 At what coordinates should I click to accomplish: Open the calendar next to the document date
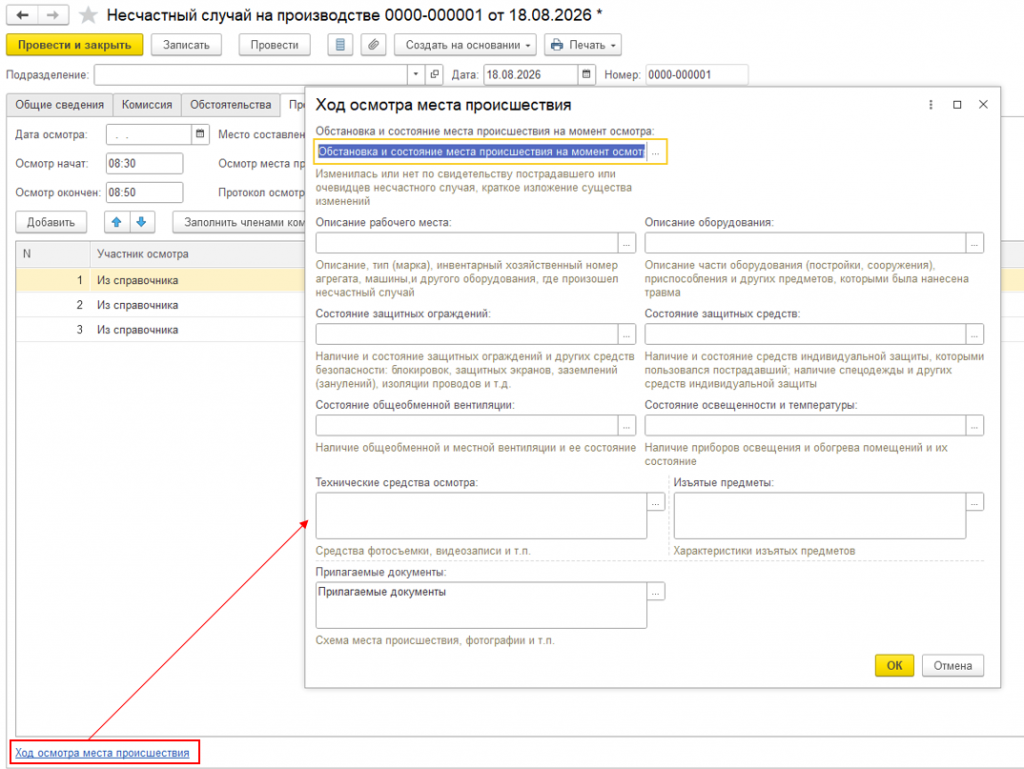(586, 74)
